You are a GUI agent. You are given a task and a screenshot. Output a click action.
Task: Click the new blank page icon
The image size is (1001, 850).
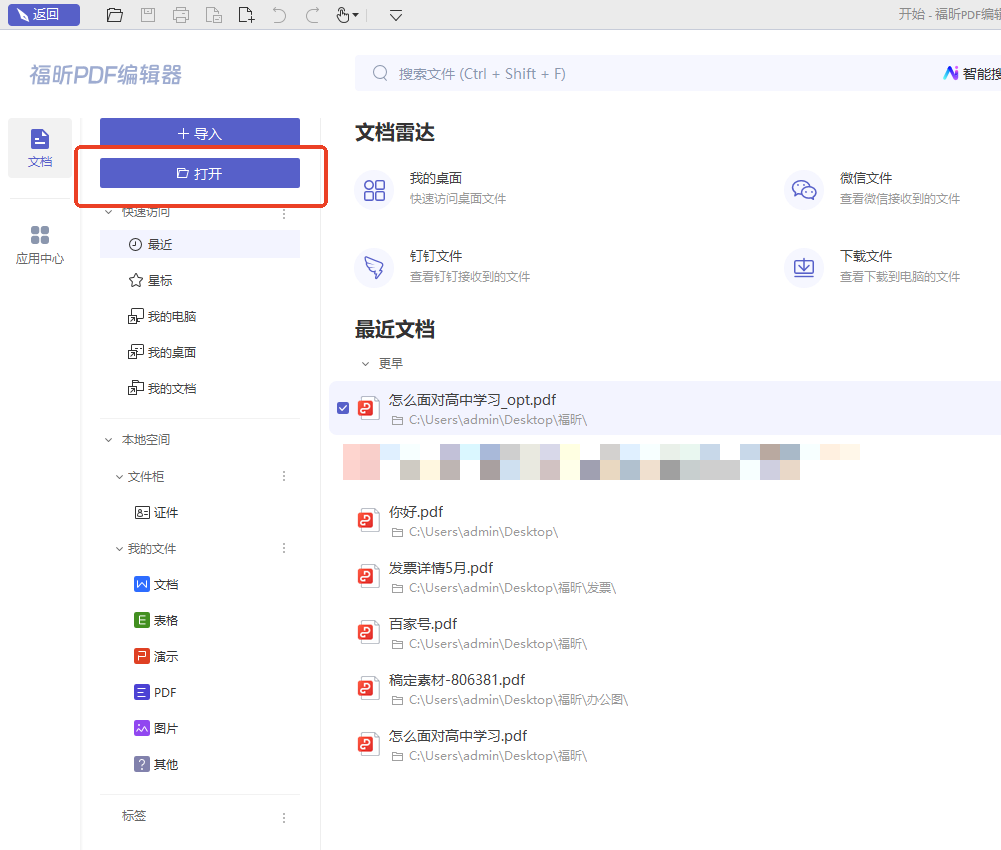point(246,15)
